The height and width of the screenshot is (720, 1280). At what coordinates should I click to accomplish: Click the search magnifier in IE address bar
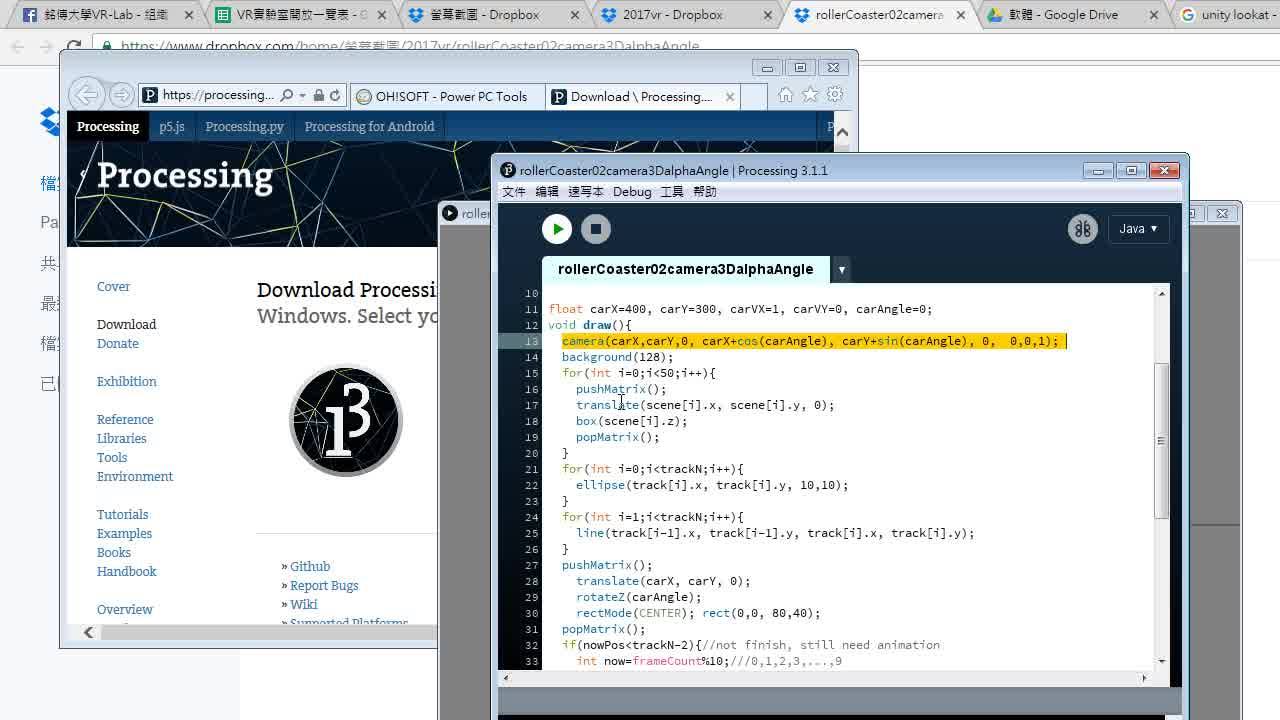pyautogui.click(x=287, y=95)
